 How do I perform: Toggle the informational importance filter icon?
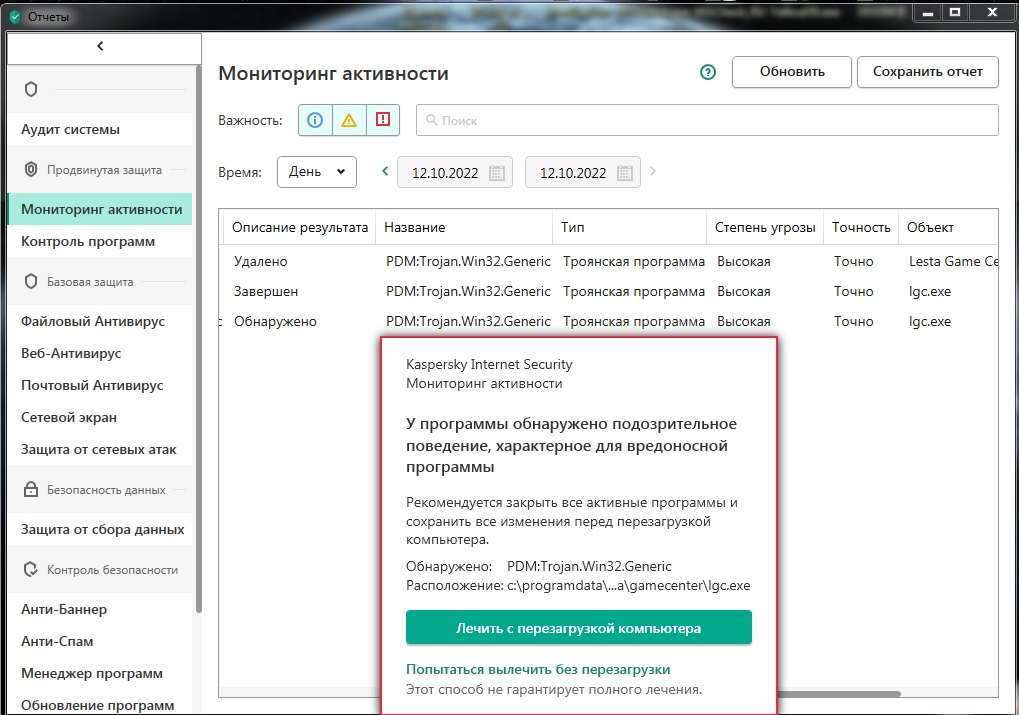click(x=315, y=120)
